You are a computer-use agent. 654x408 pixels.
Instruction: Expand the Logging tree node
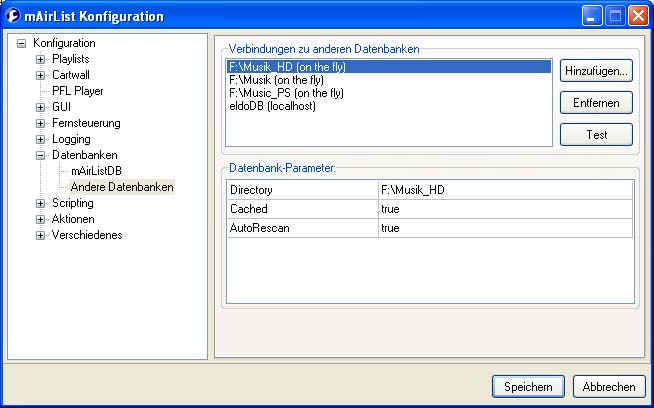40,139
